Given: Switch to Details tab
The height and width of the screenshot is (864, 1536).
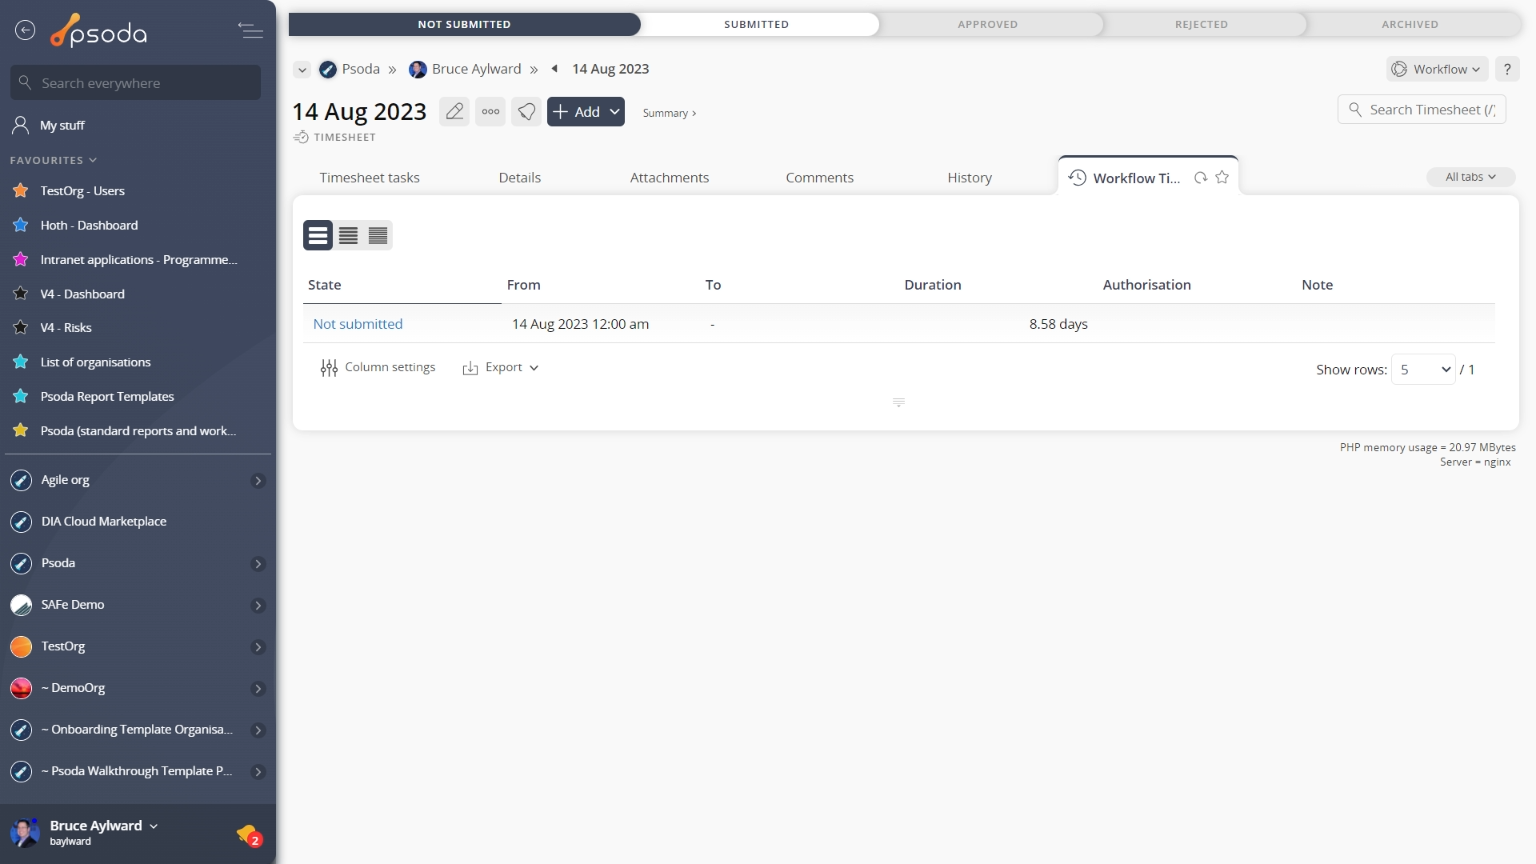Looking at the screenshot, I should pyautogui.click(x=520, y=178).
